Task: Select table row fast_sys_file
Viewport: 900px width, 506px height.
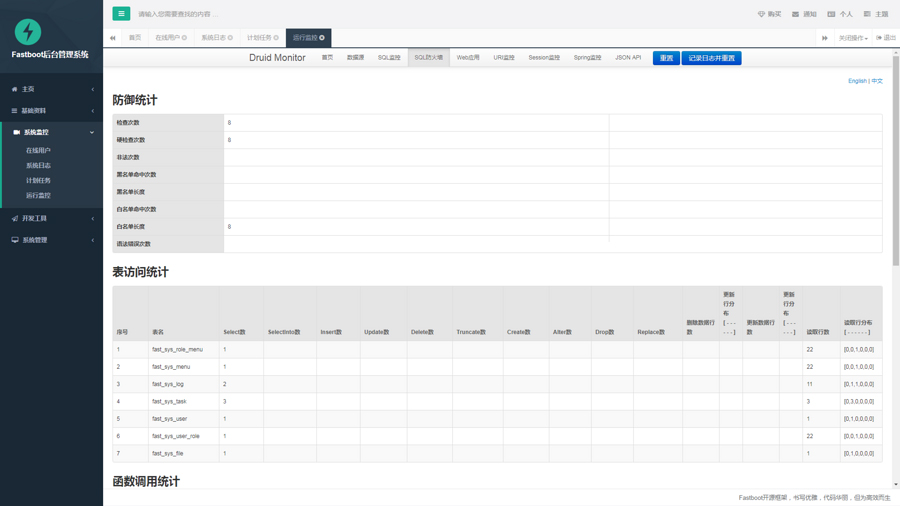Action: click(x=497, y=453)
